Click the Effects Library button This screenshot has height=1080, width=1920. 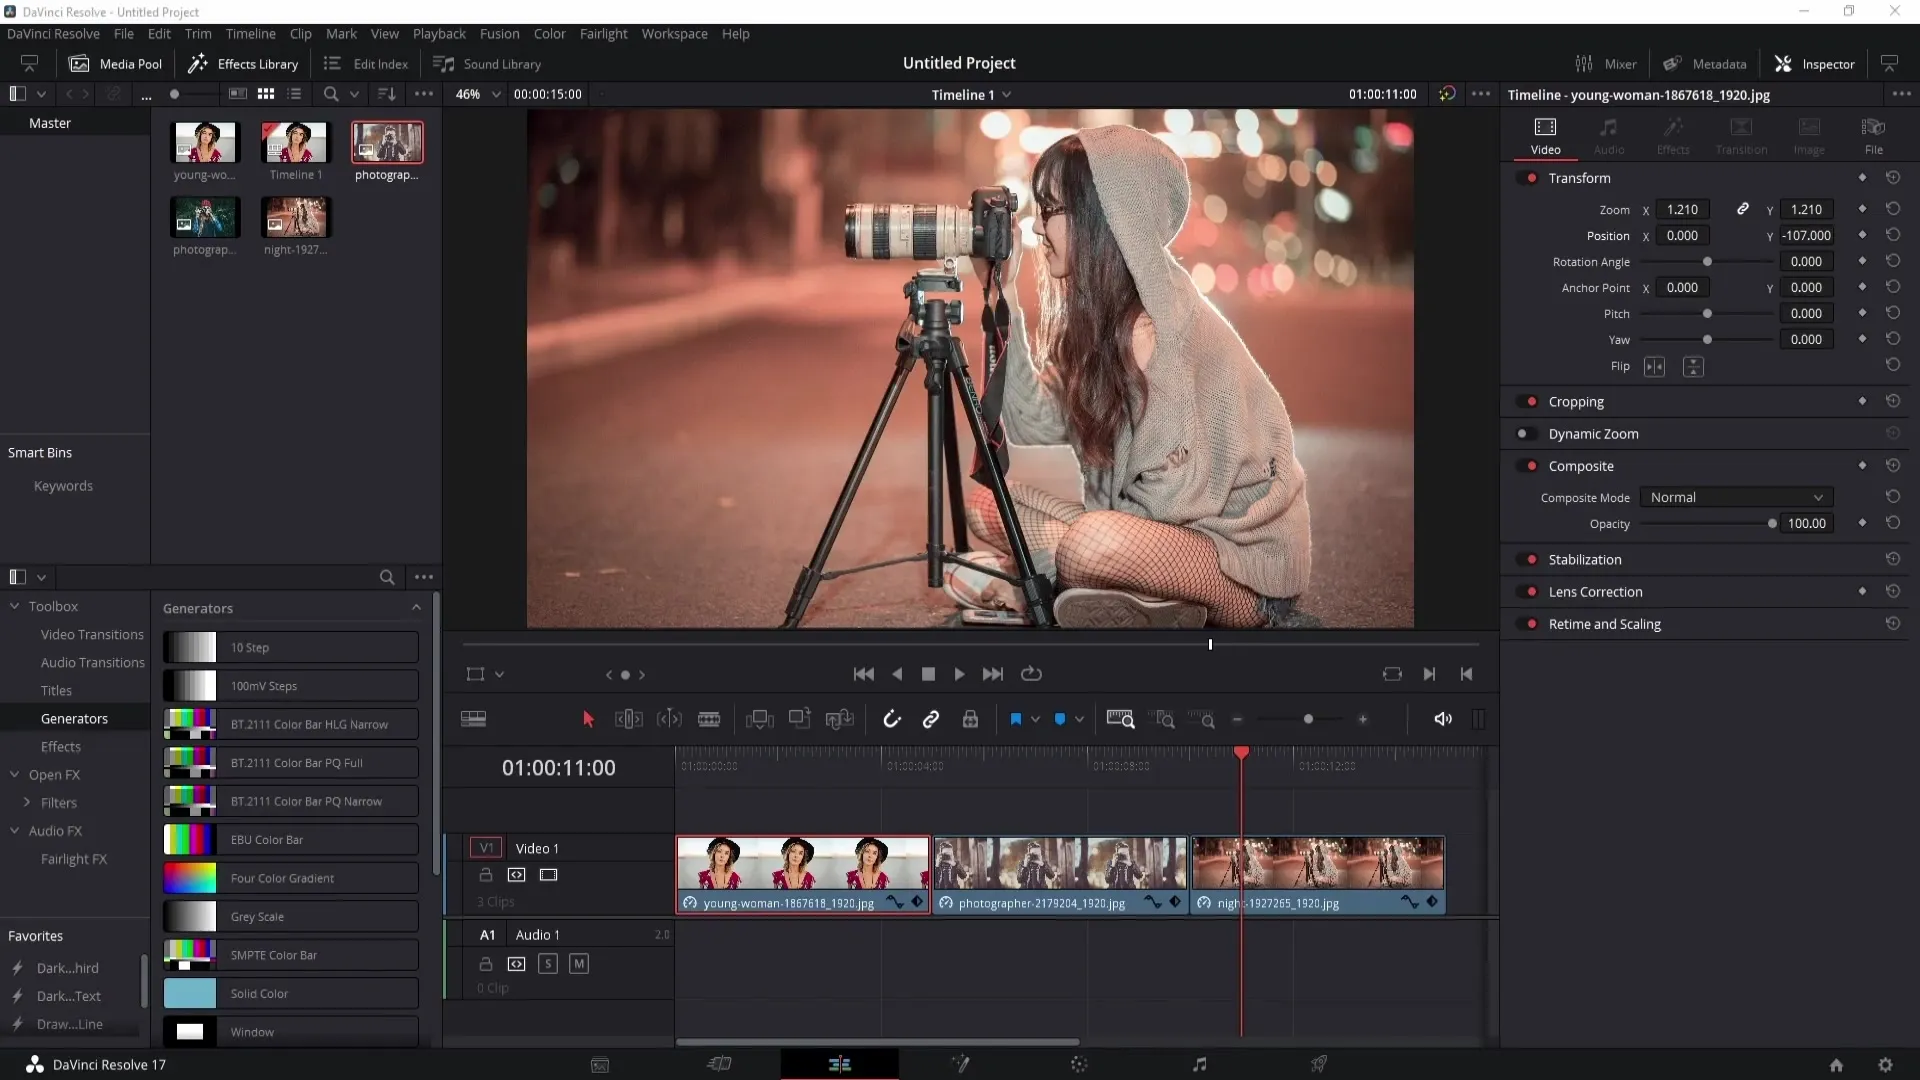tap(243, 63)
